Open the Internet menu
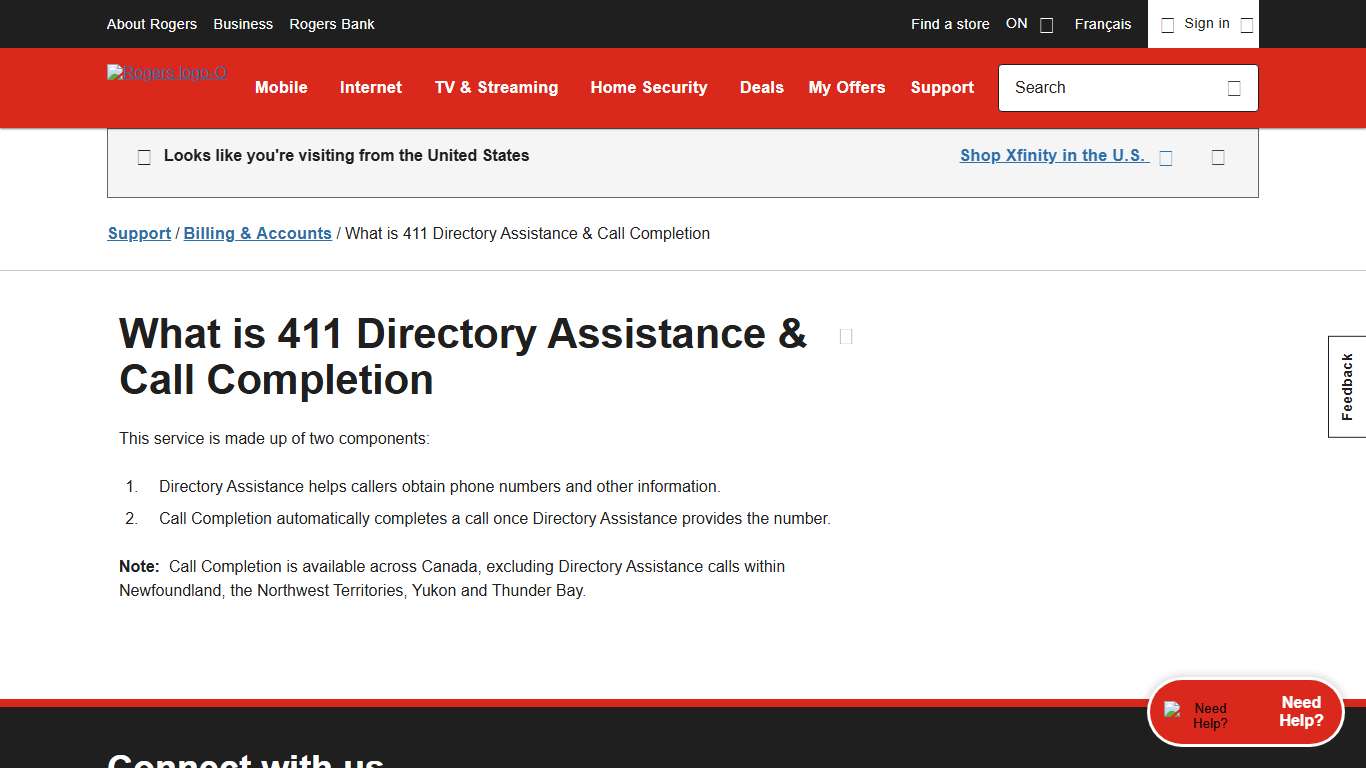The image size is (1366, 768). (370, 88)
